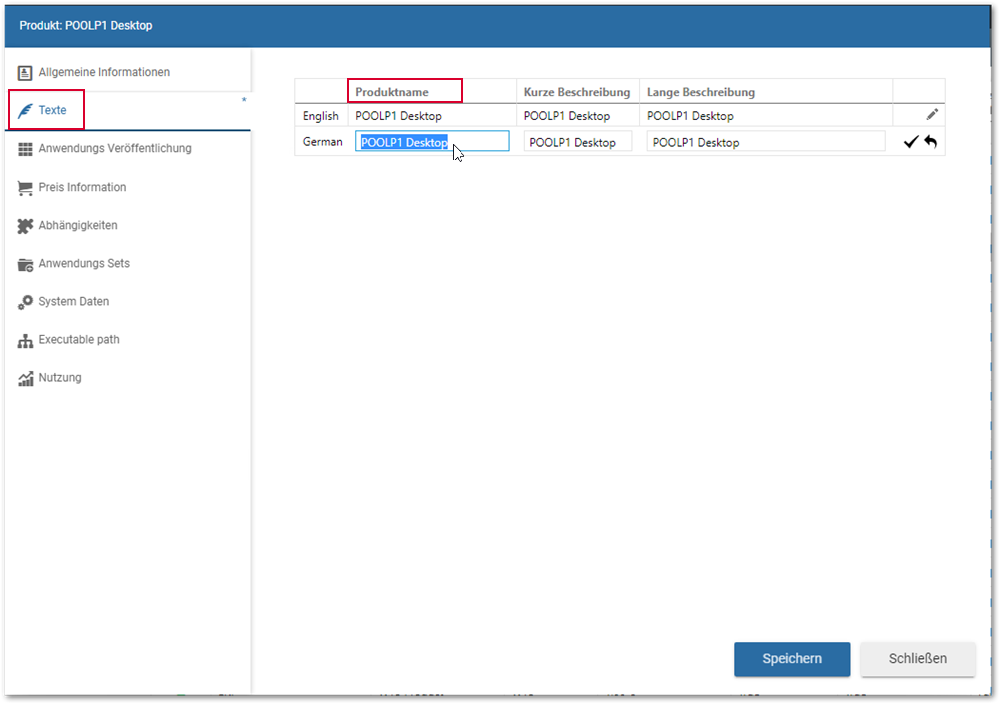The width and height of the screenshot is (1000, 704).
Task: Click the dialog title Produkt: POOLP1 Desktop
Action: (x=85, y=26)
